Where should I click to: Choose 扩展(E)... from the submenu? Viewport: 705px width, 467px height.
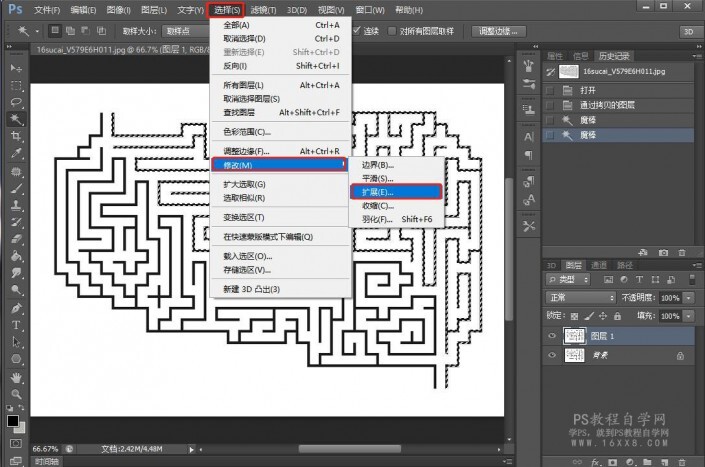378,191
